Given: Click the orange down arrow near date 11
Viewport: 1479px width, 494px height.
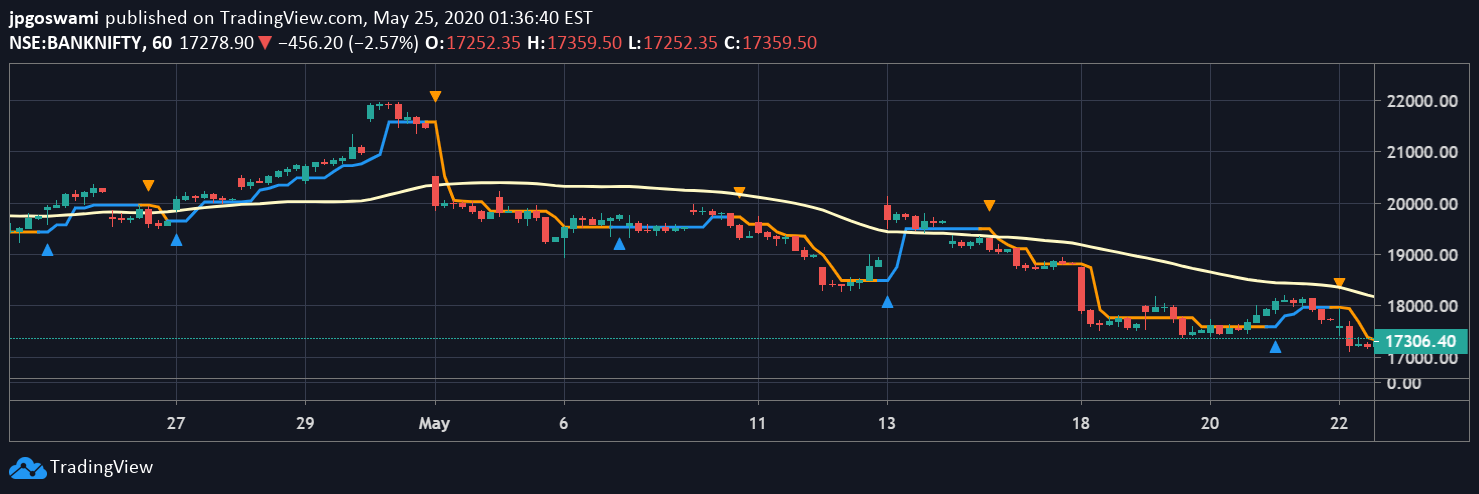Looking at the screenshot, I should click(x=739, y=192).
